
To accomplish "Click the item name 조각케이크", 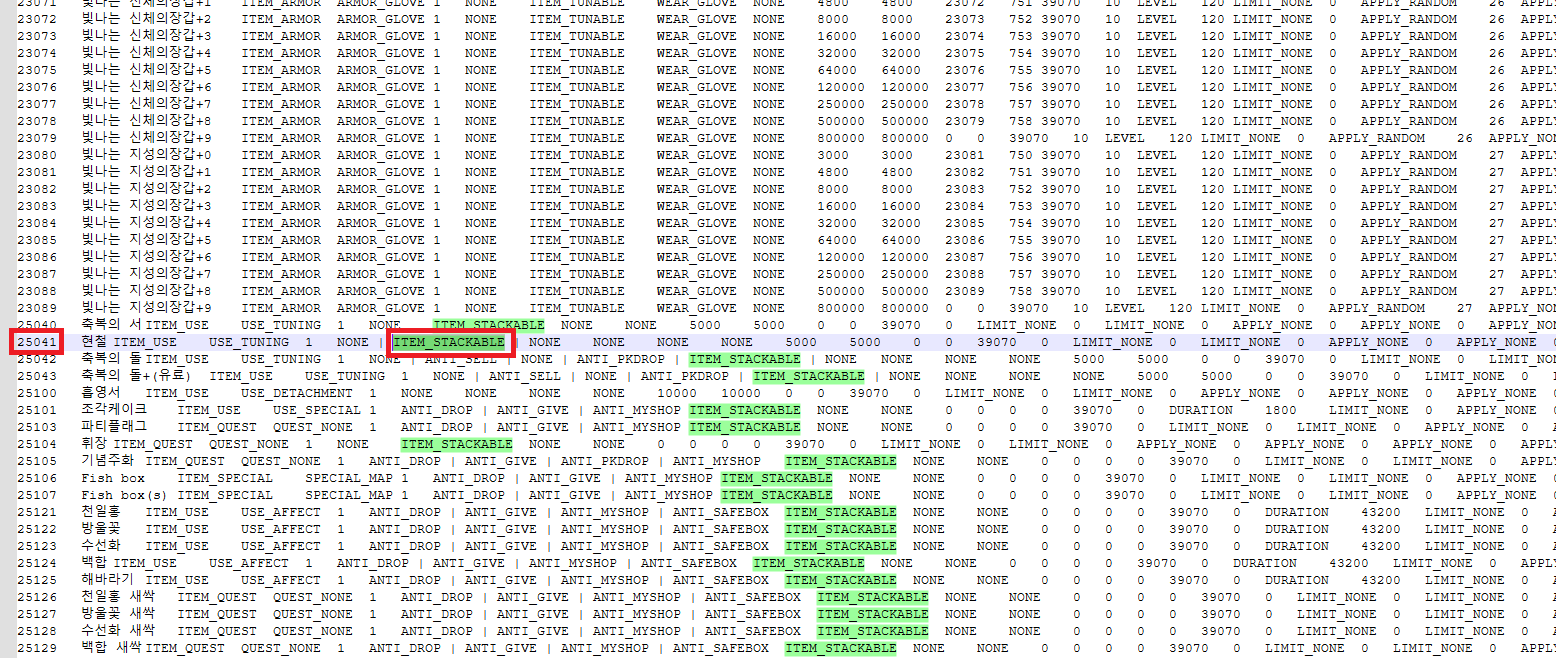I will click(114, 410).
